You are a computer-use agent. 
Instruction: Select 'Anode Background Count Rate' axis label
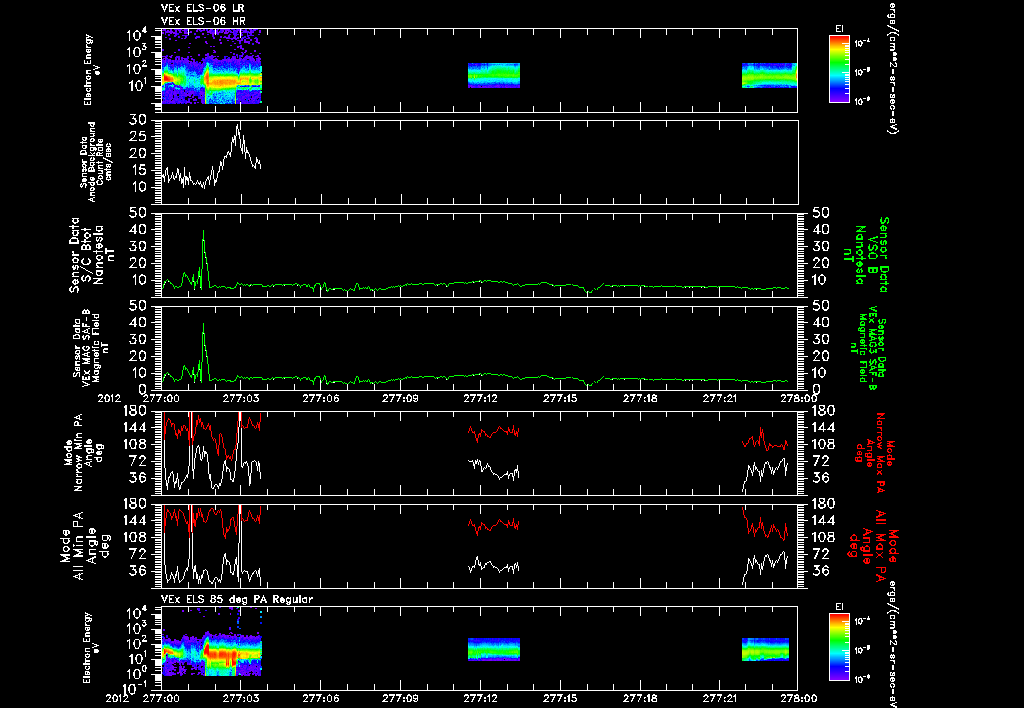pyautogui.click(x=97, y=162)
